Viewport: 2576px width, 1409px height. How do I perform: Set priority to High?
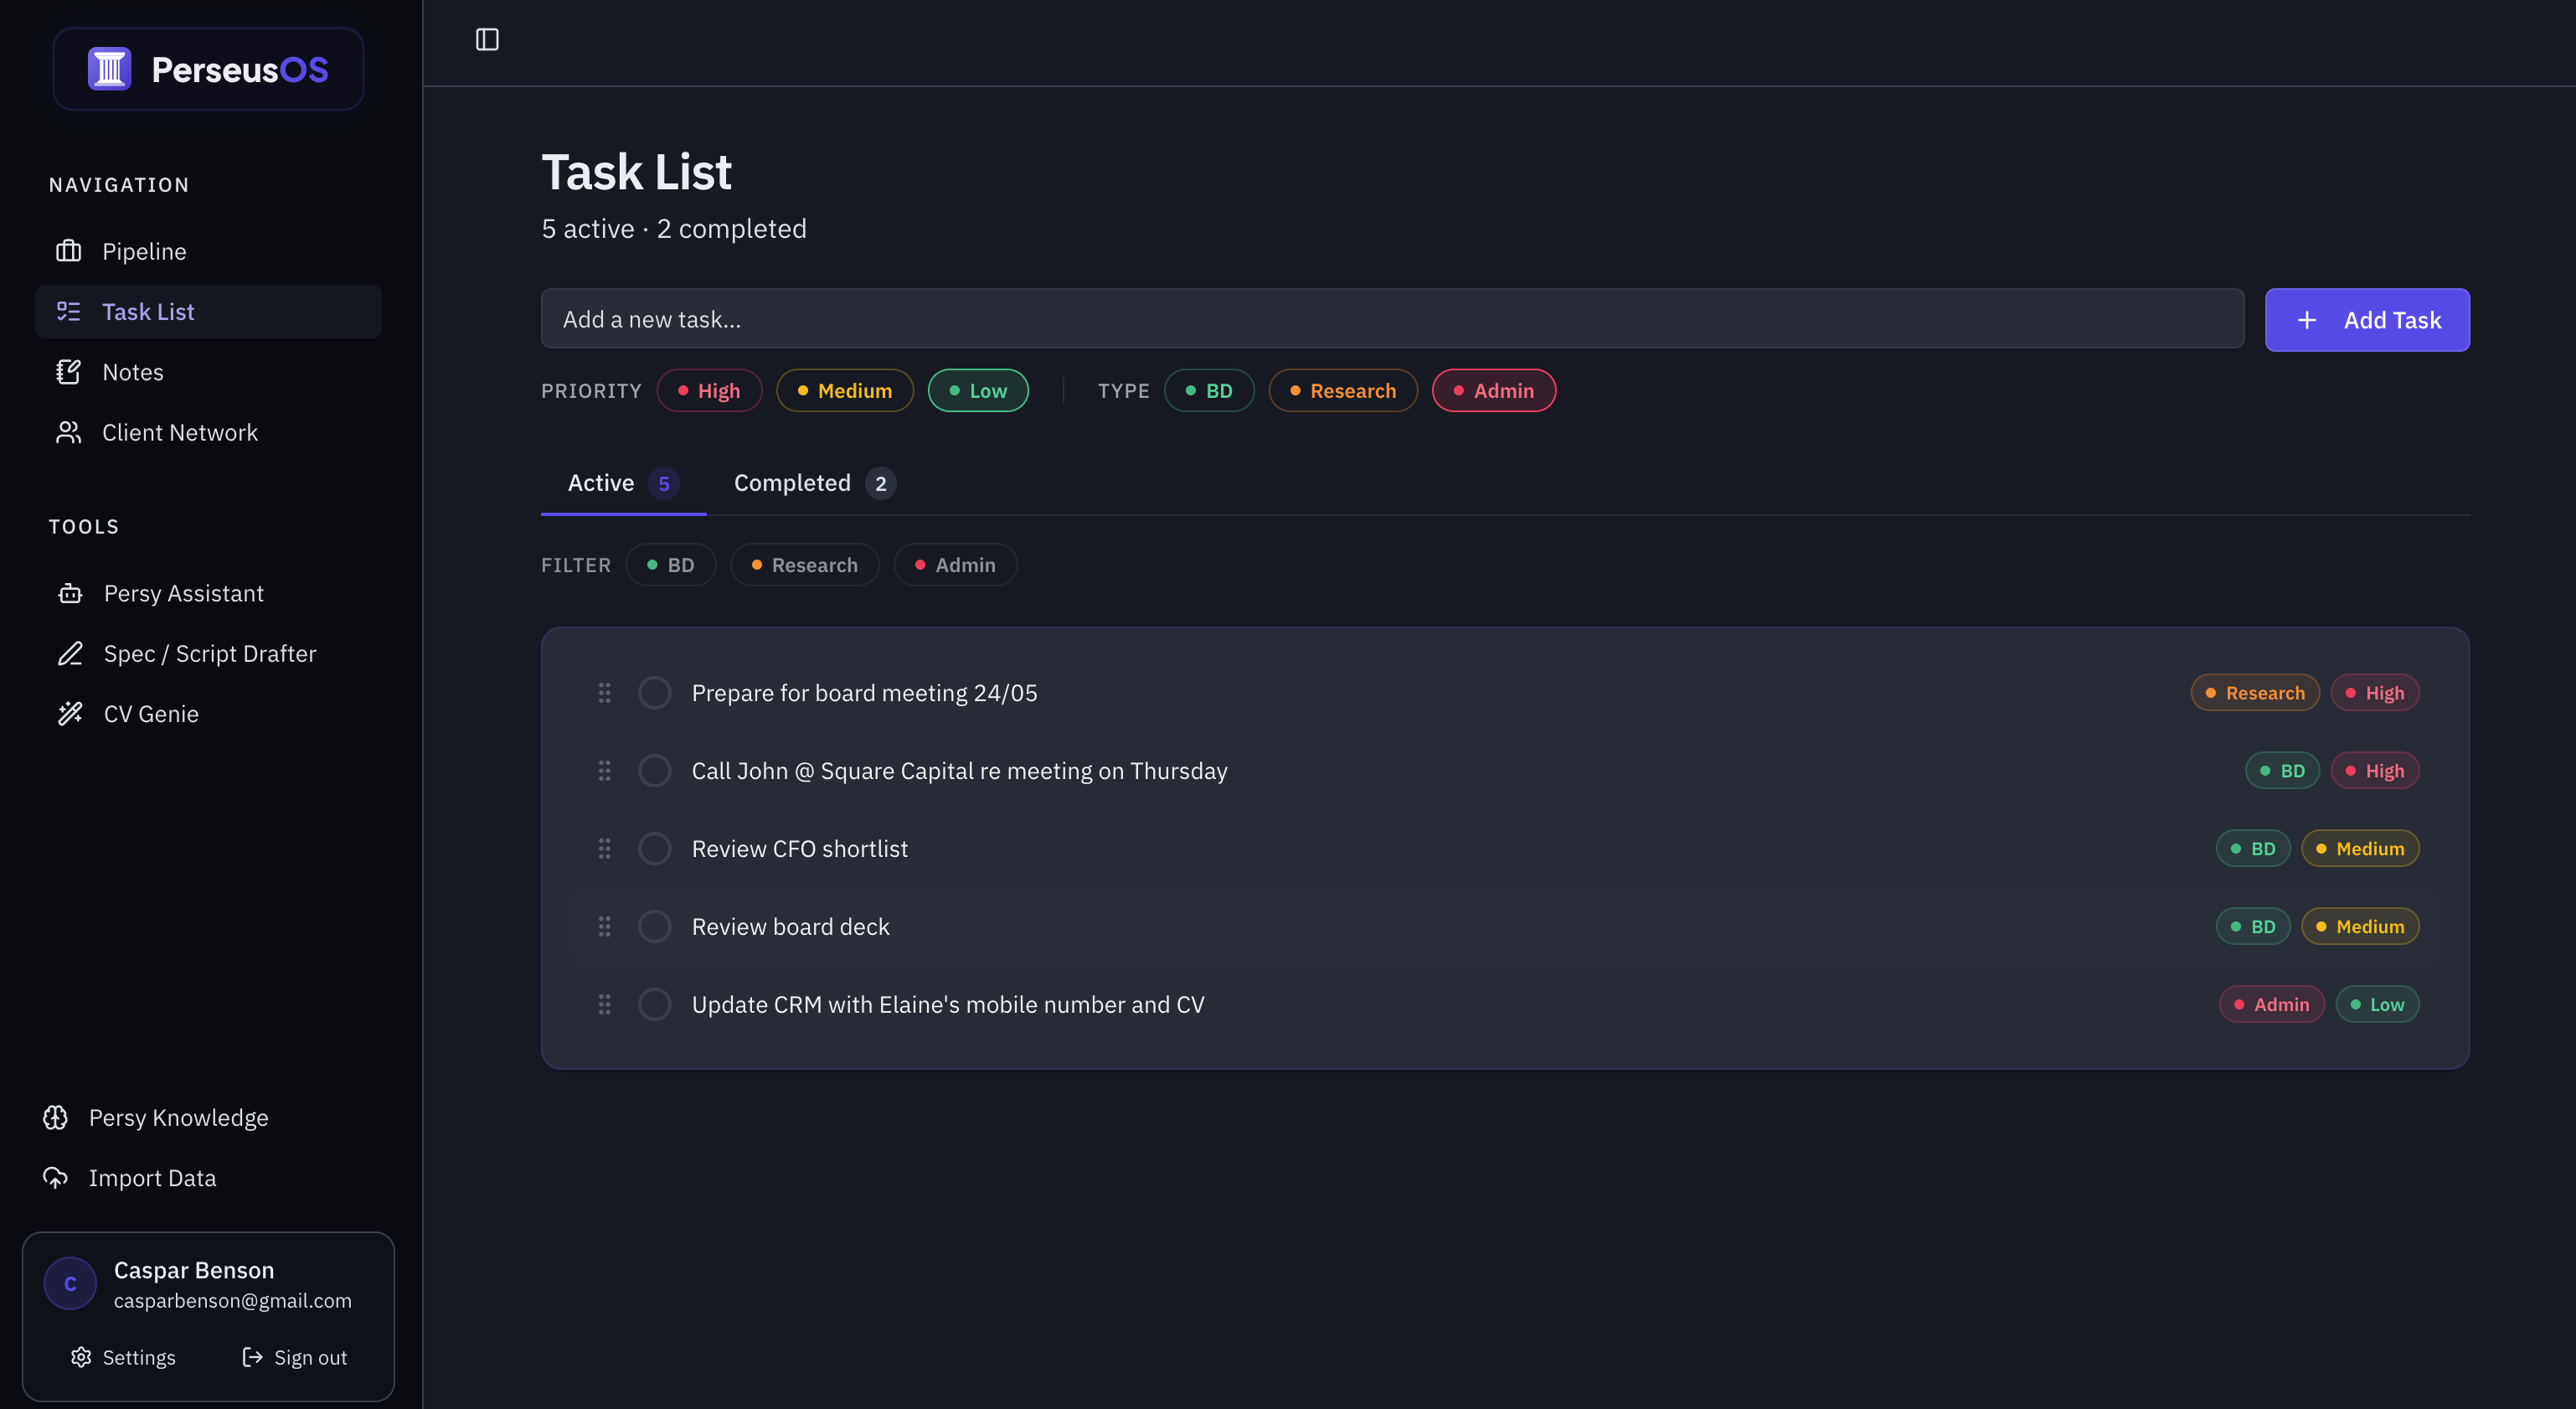(709, 390)
